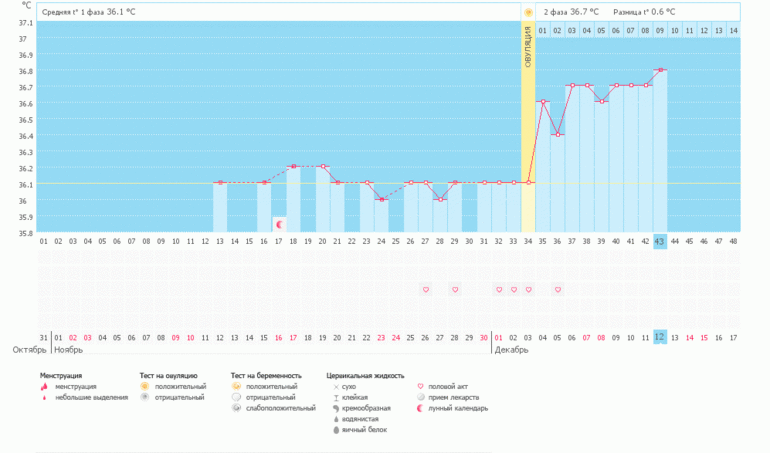The height and width of the screenshot is (453, 770).
Task: Click the 'менструация' legend icon
Action: (x=44, y=386)
